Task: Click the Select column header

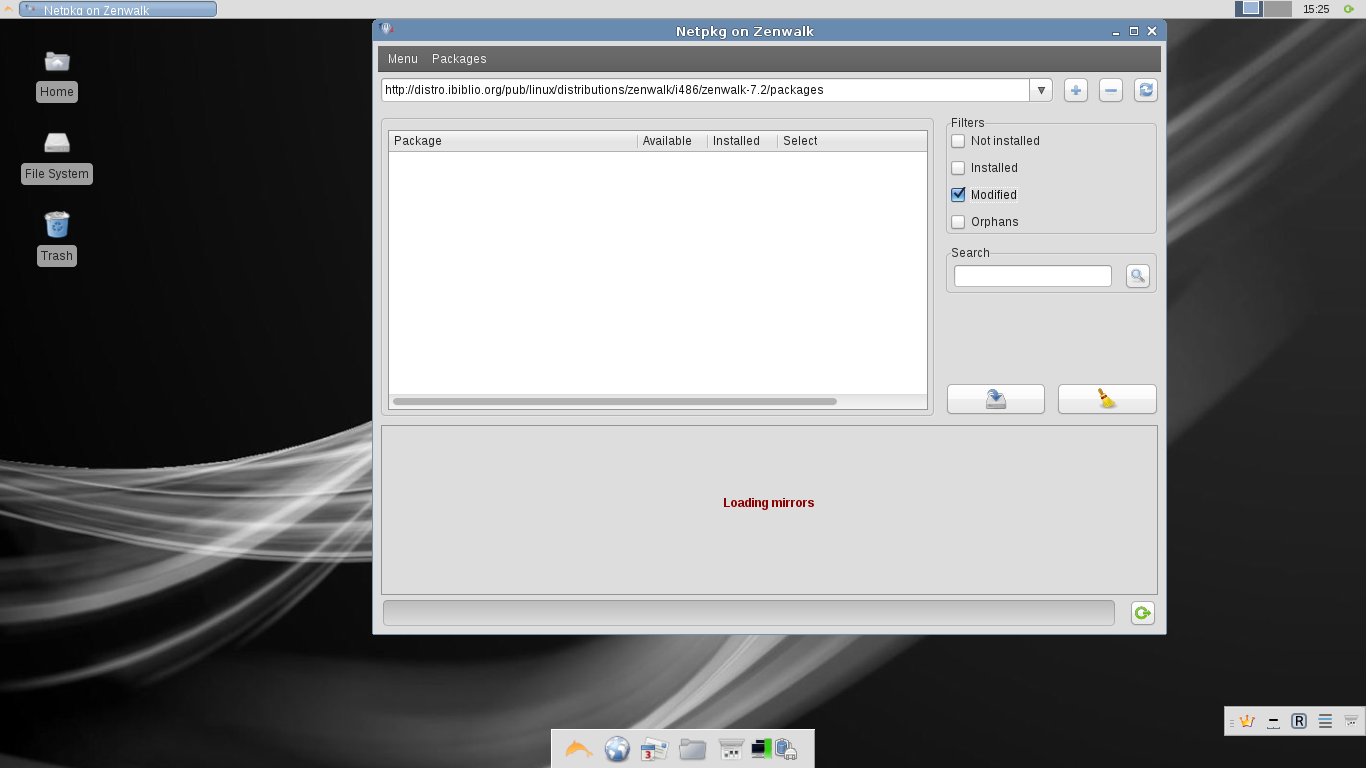Action: [852, 141]
